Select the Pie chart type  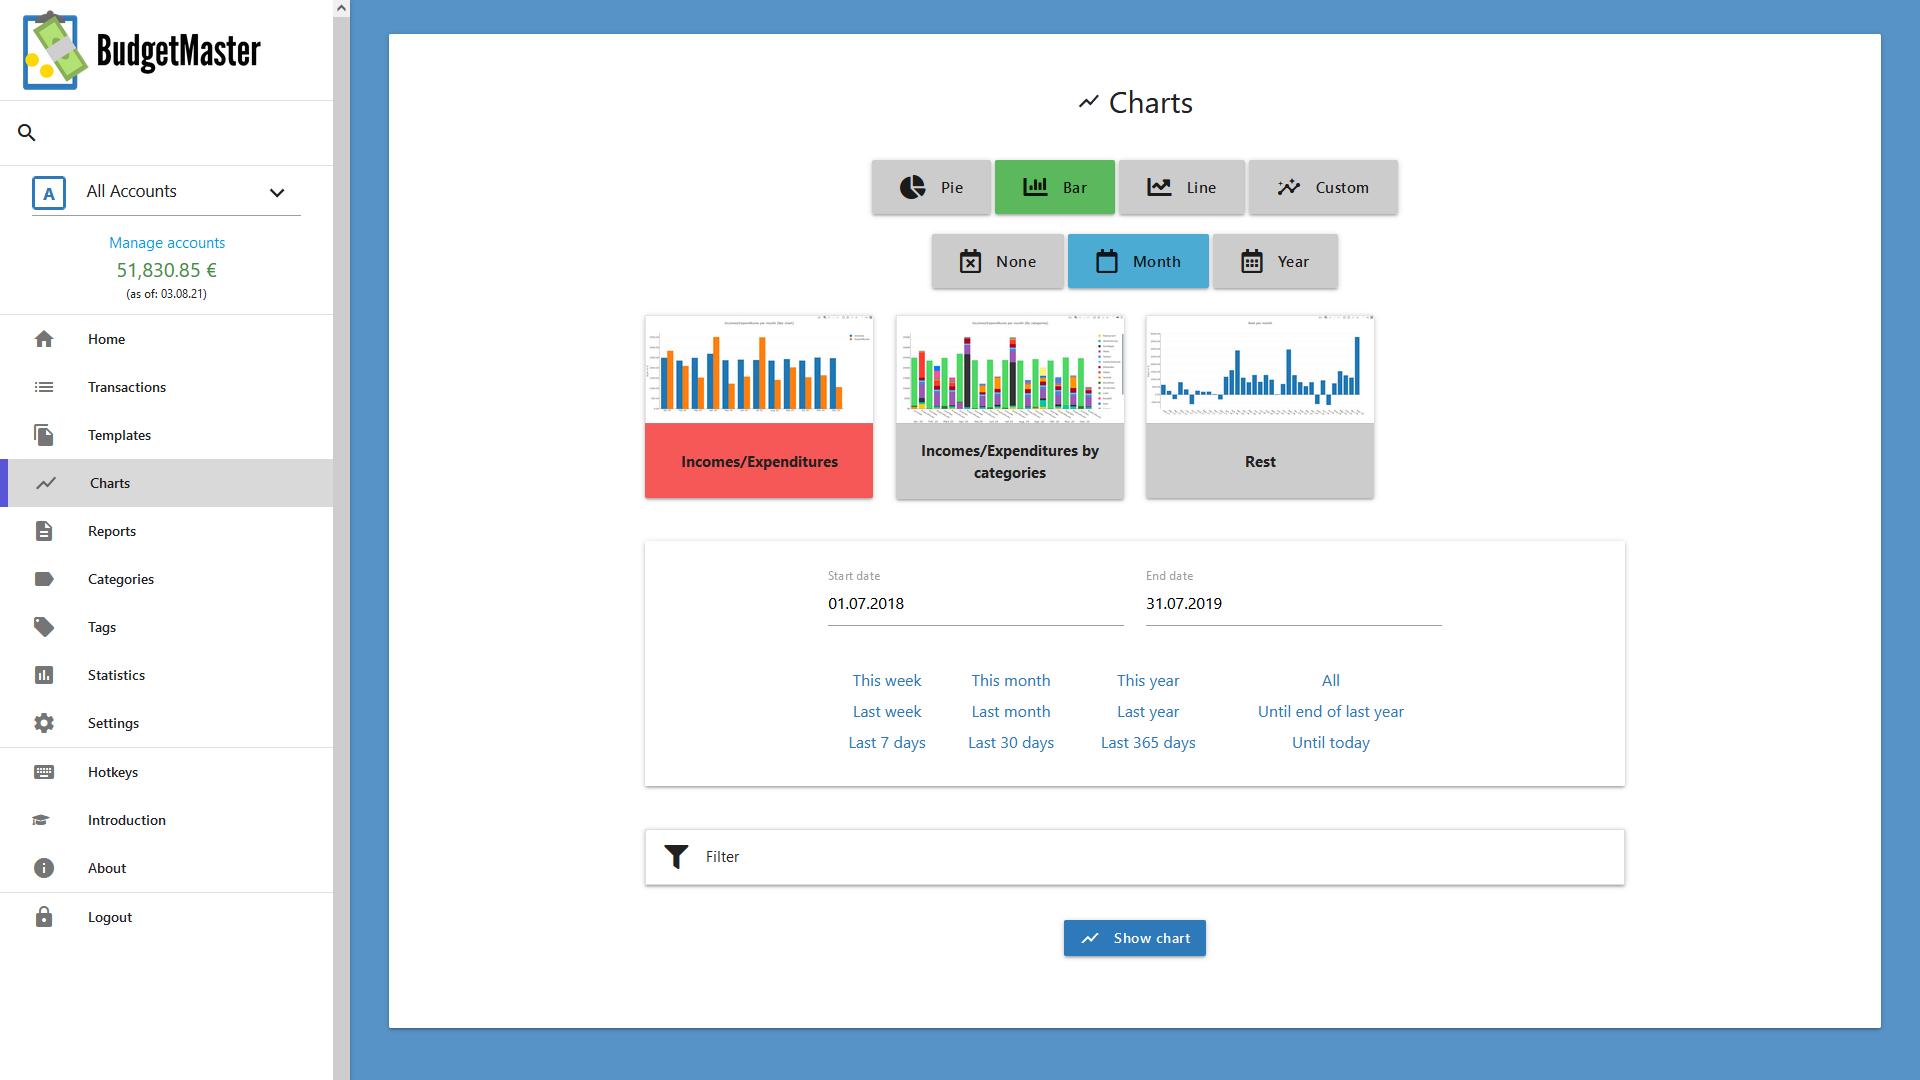931,187
